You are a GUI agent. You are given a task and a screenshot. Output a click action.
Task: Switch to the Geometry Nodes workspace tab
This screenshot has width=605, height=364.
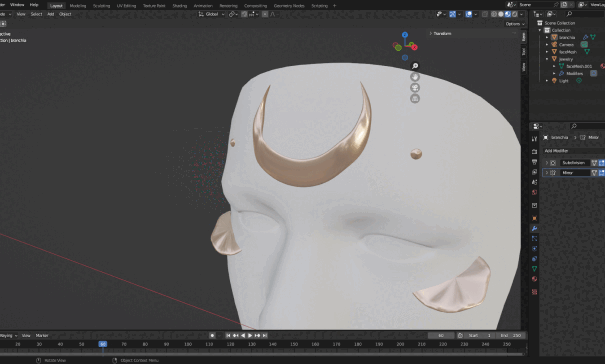289,6
